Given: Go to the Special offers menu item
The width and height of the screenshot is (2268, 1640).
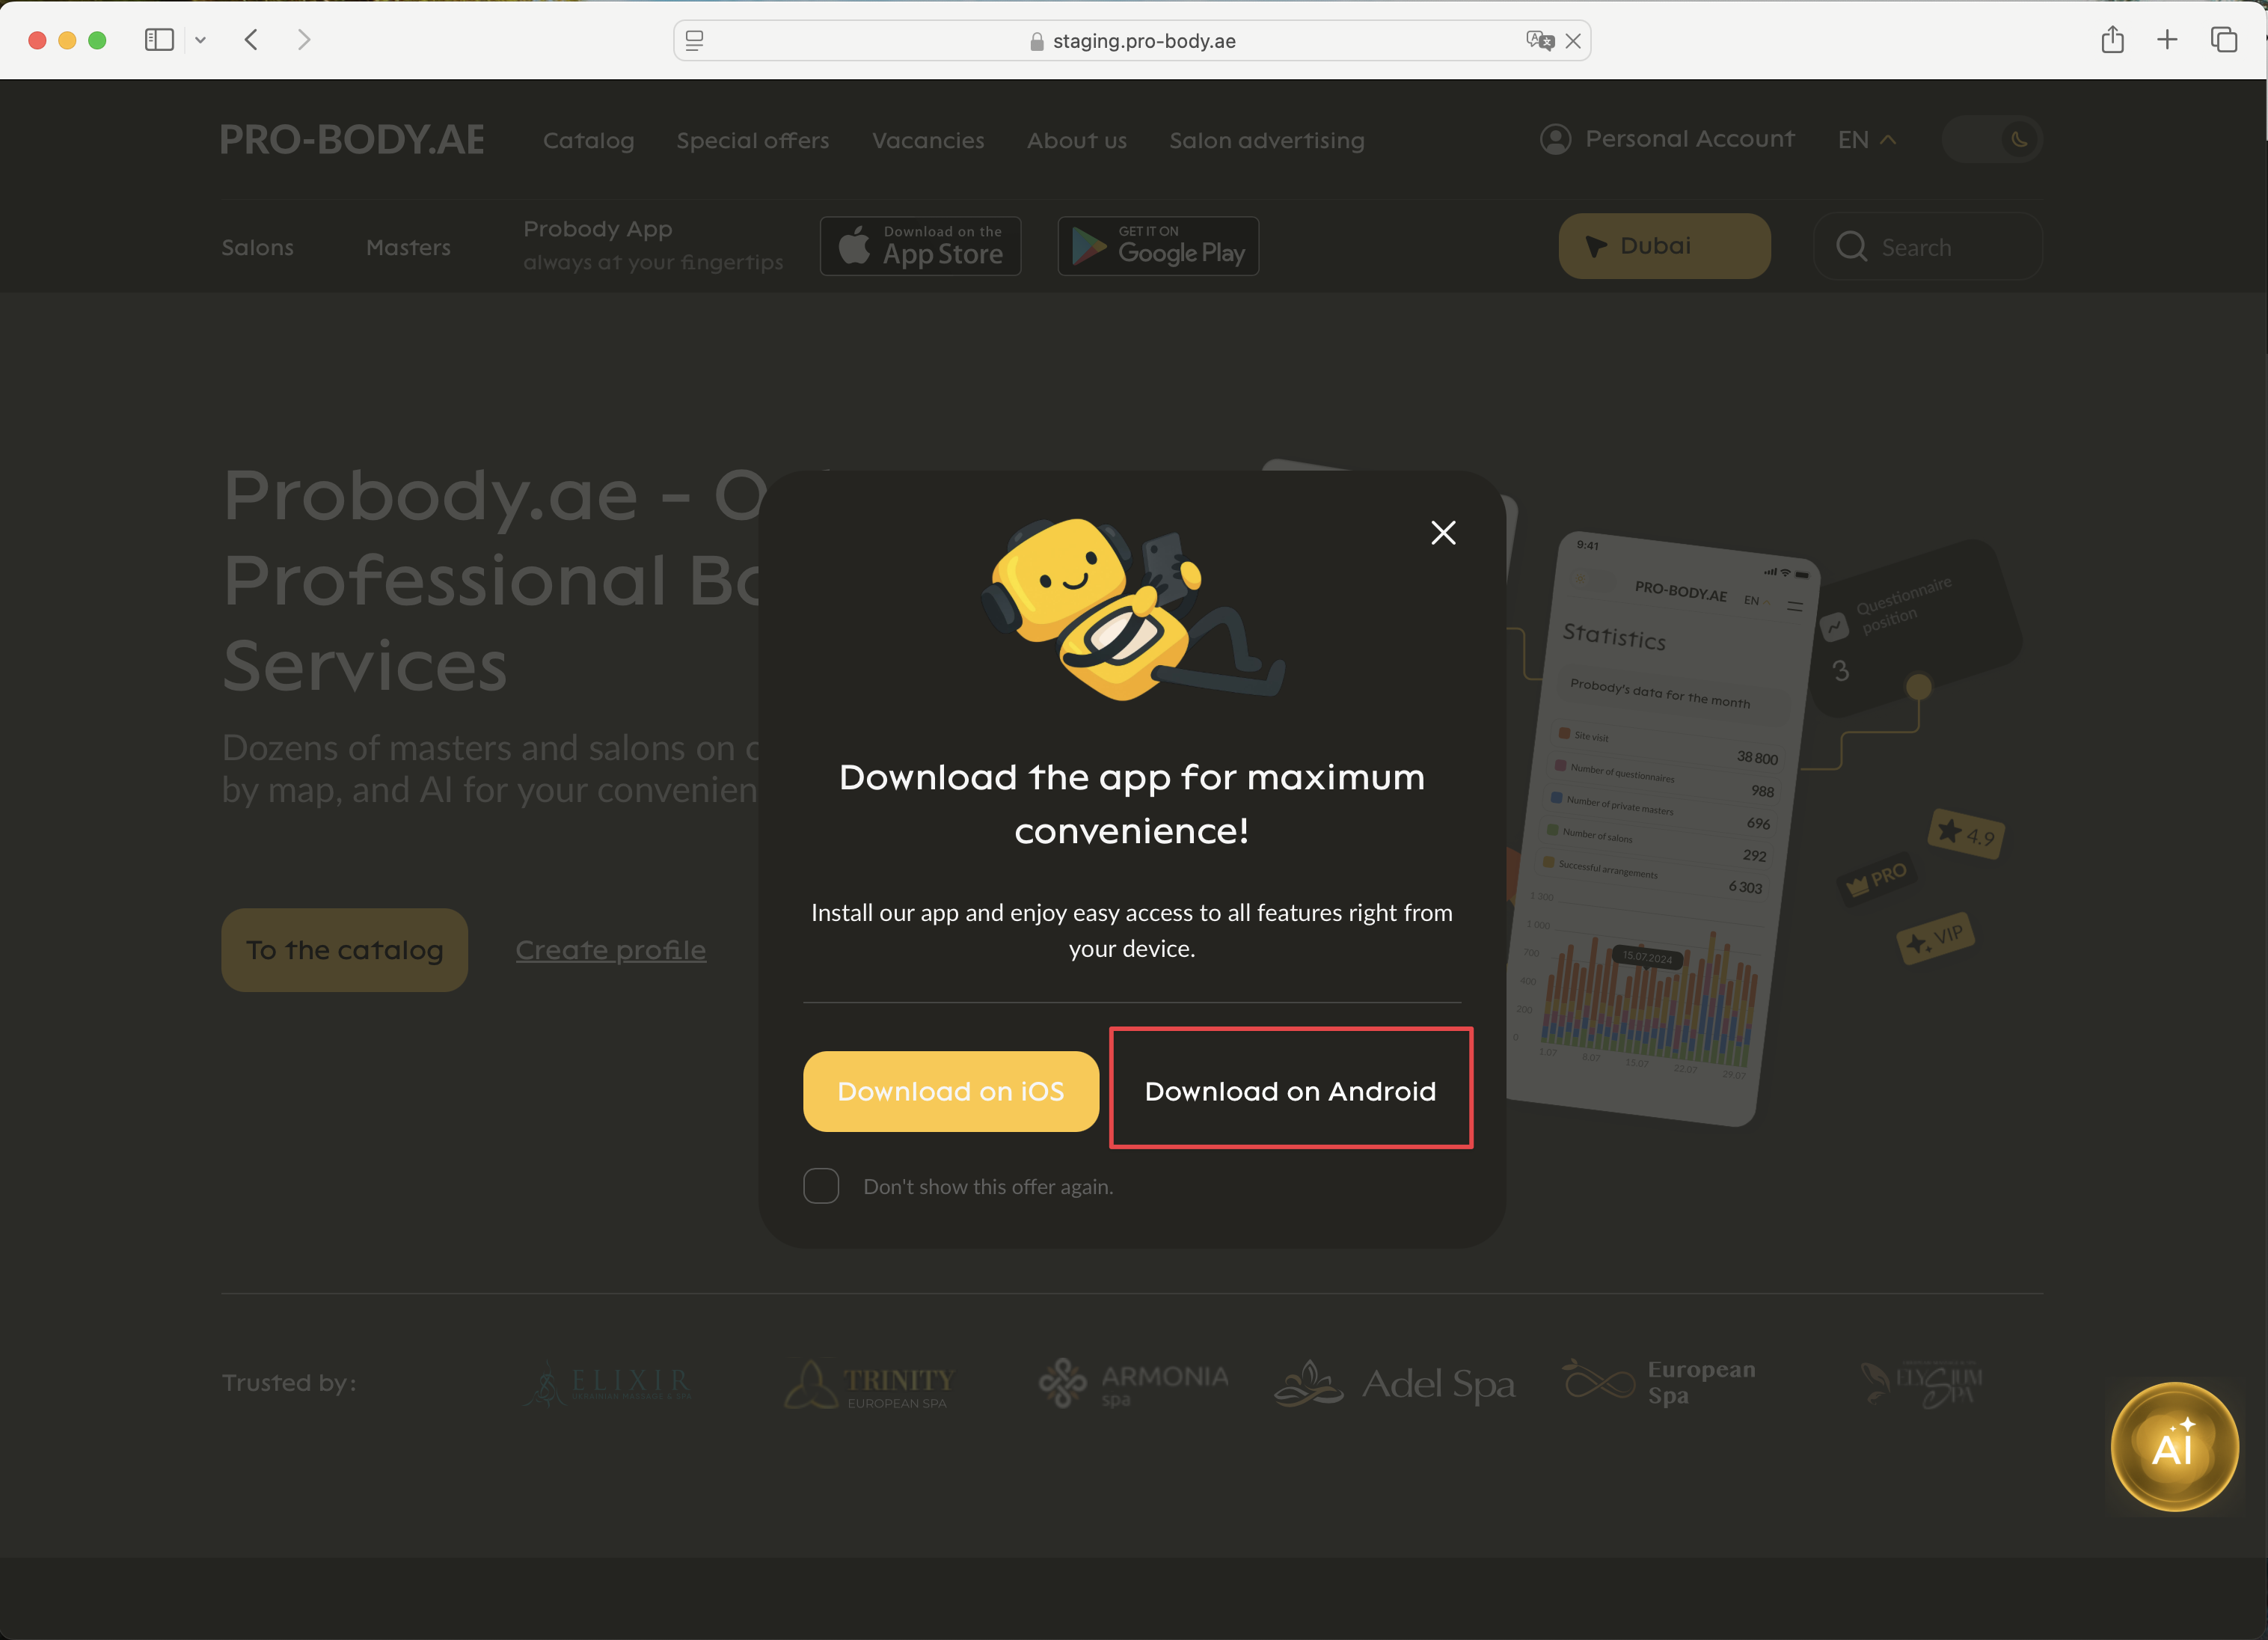Looking at the screenshot, I should (753, 140).
